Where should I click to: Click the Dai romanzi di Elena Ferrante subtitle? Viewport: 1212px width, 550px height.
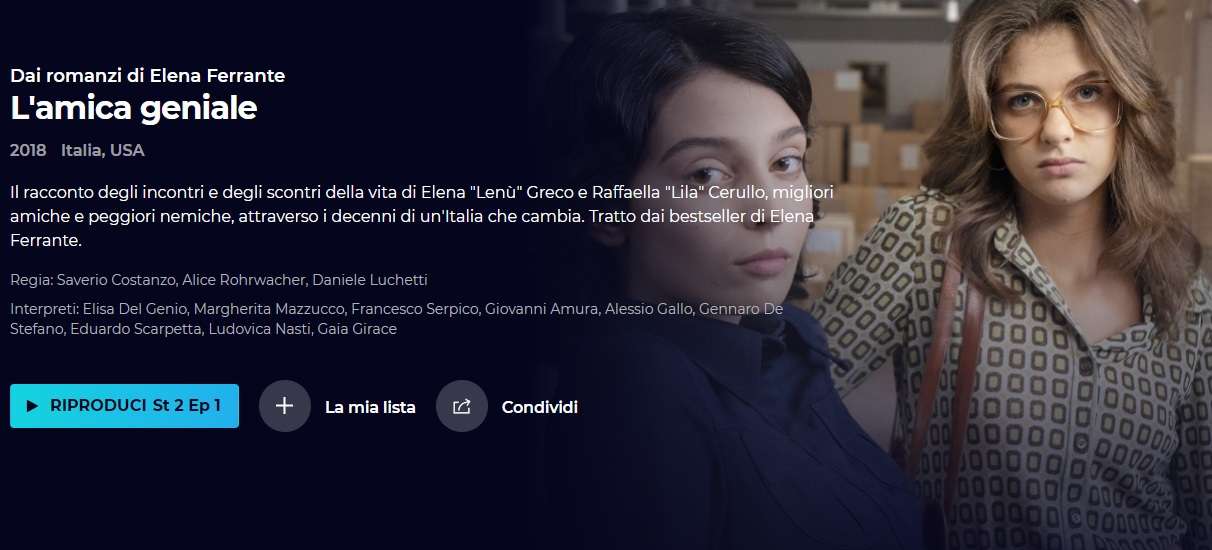coord(148,76)
